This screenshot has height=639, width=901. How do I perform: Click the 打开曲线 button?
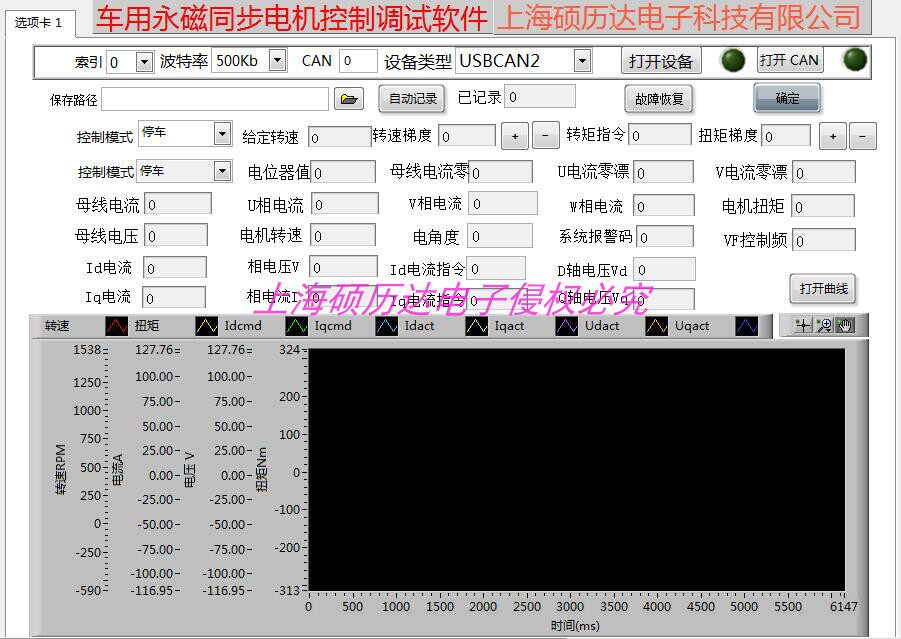[823, 288]
